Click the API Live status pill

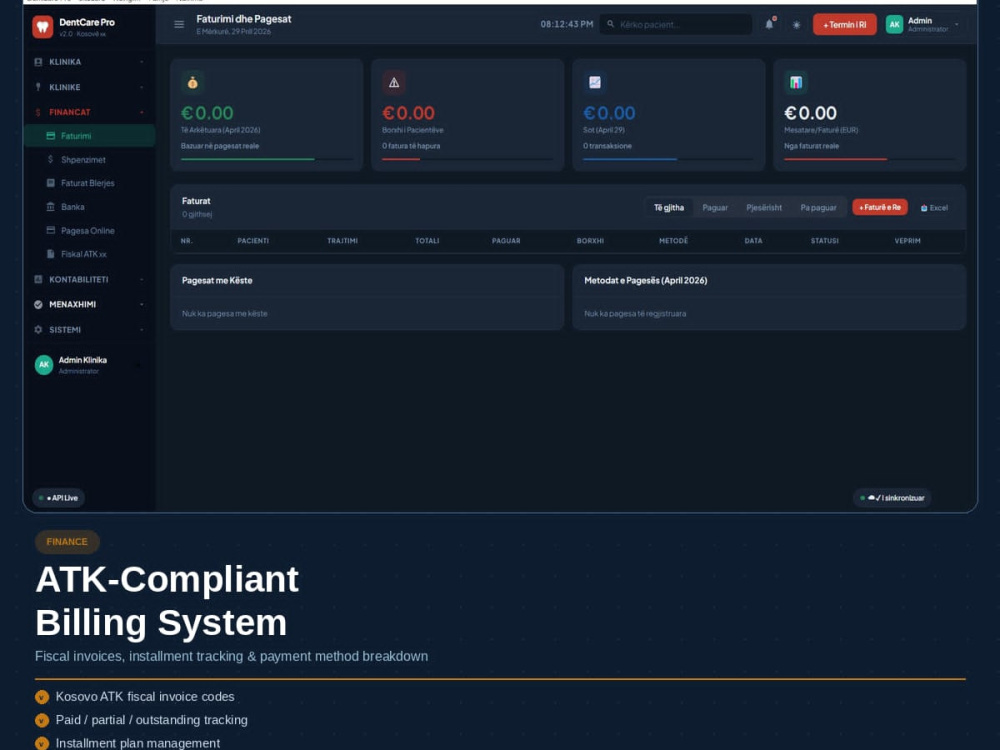click(59, 498)
